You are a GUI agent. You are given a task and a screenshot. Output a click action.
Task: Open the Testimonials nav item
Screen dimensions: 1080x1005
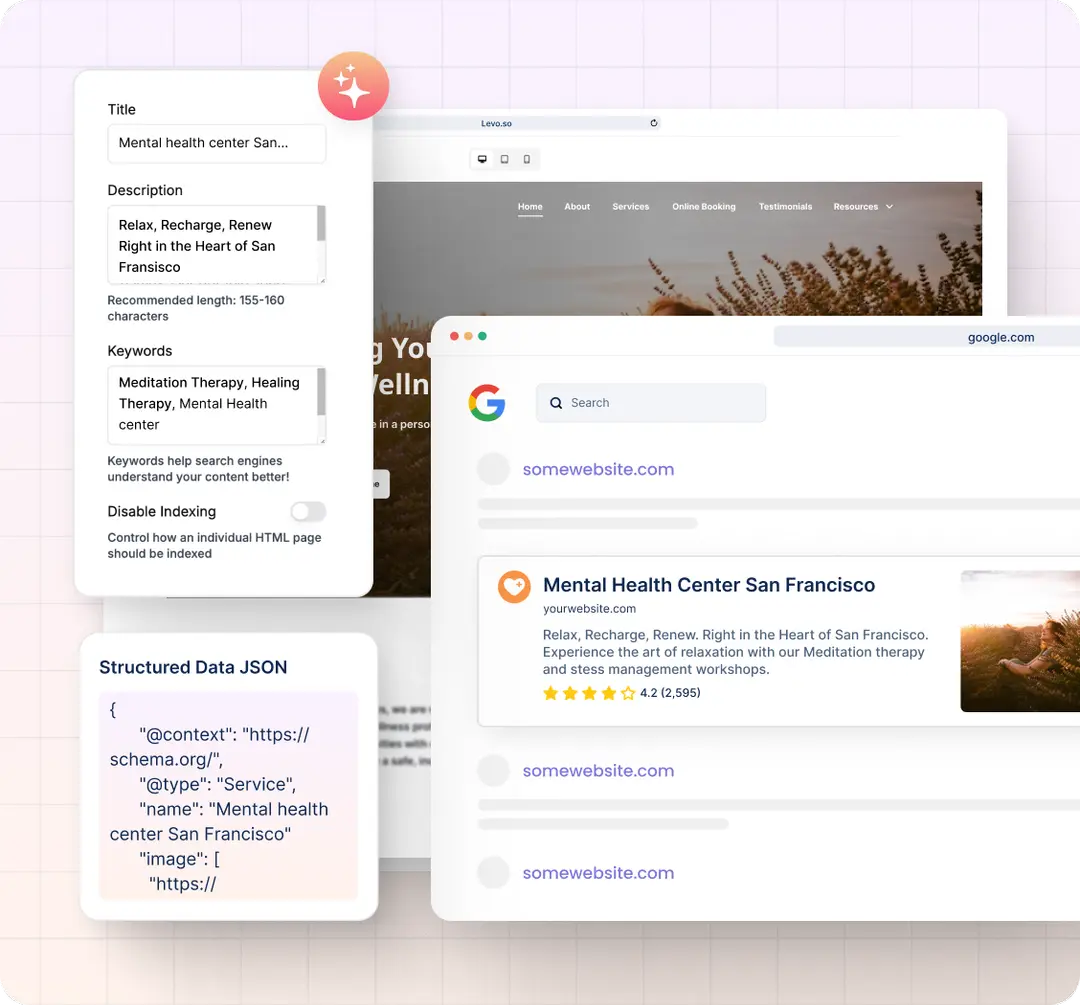[x=785, y=207]
